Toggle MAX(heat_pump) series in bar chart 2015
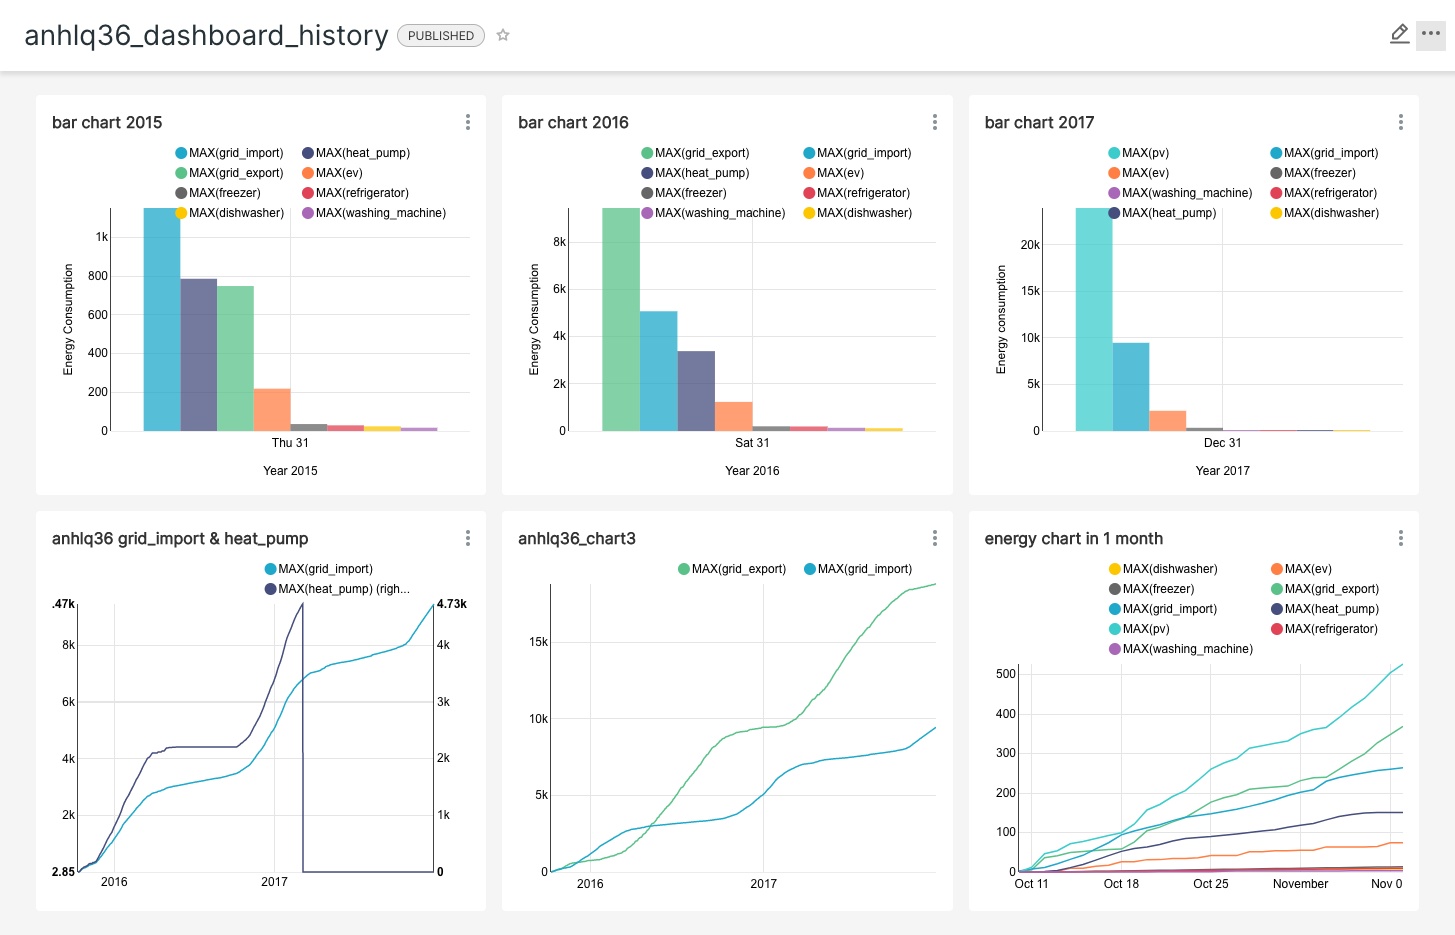The width and height of the screenshot is (1455, 935). (356, 153)
